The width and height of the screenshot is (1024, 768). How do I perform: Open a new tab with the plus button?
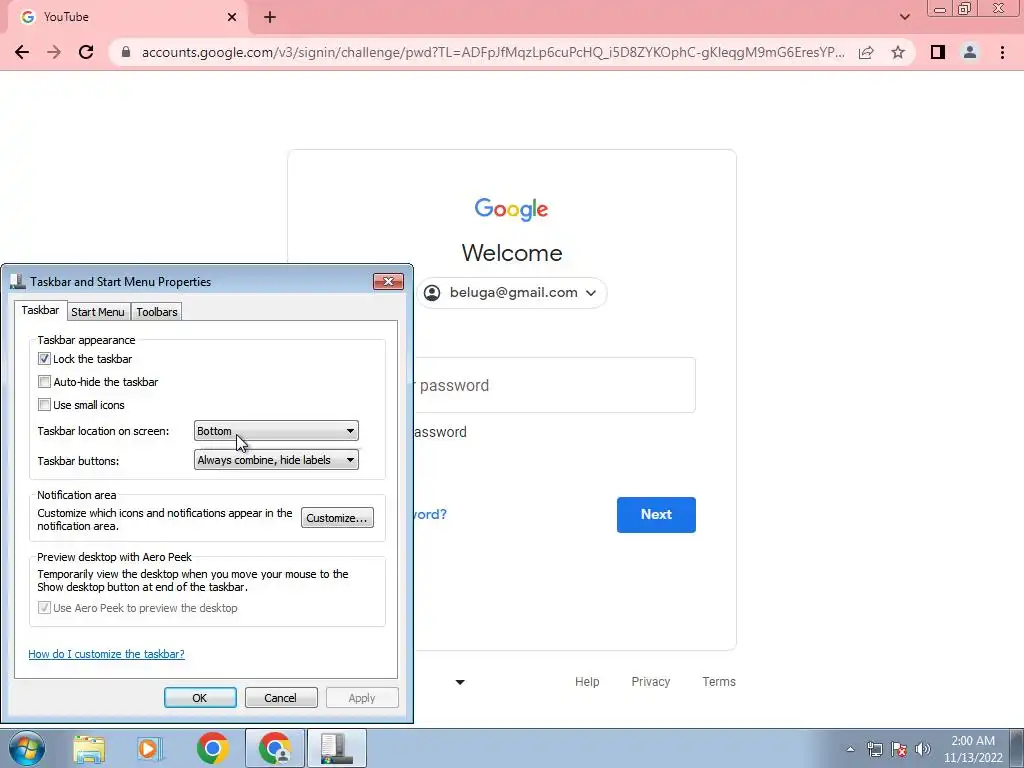pyautogui.click(x=270, y=17)
